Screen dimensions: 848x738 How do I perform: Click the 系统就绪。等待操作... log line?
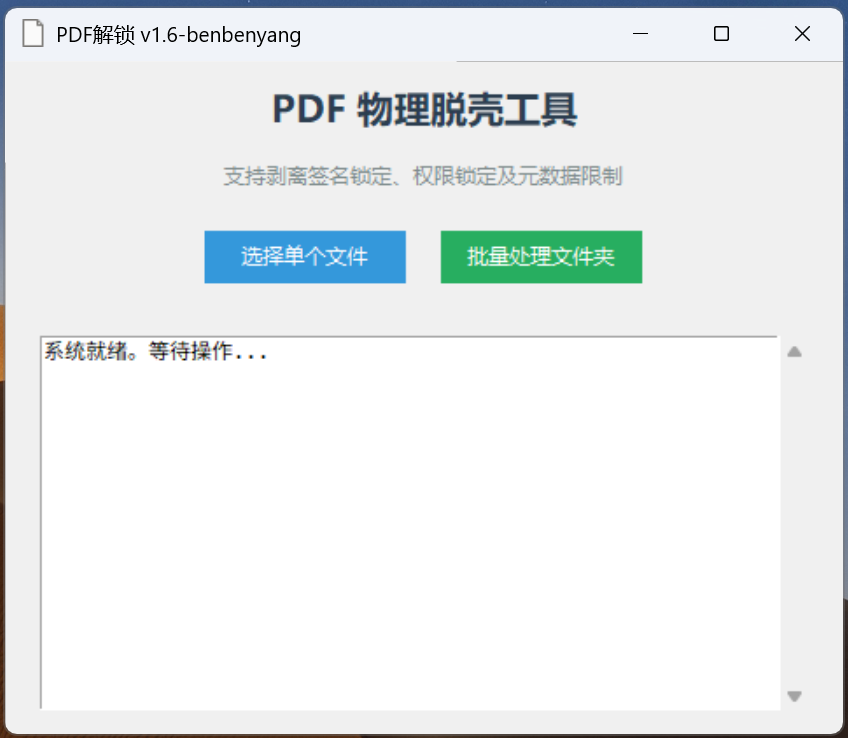pos(155,352)
